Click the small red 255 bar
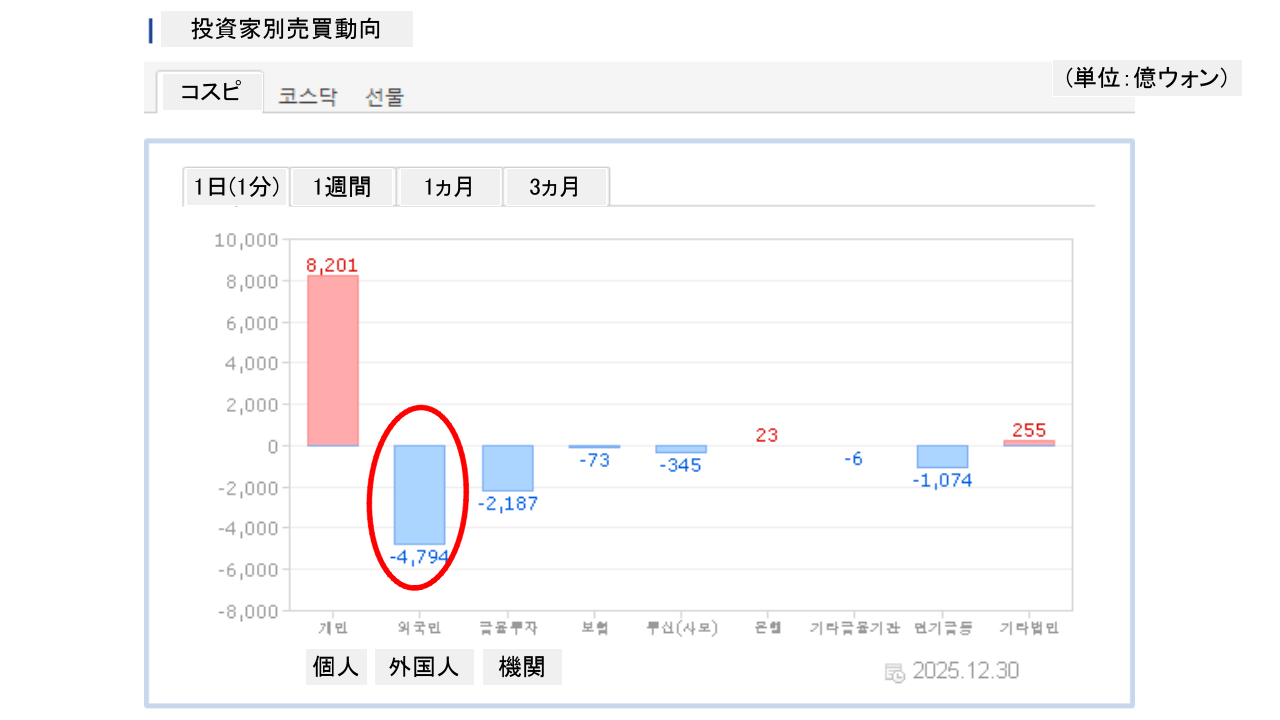The image size is (1280, 720). point(1029,443)
